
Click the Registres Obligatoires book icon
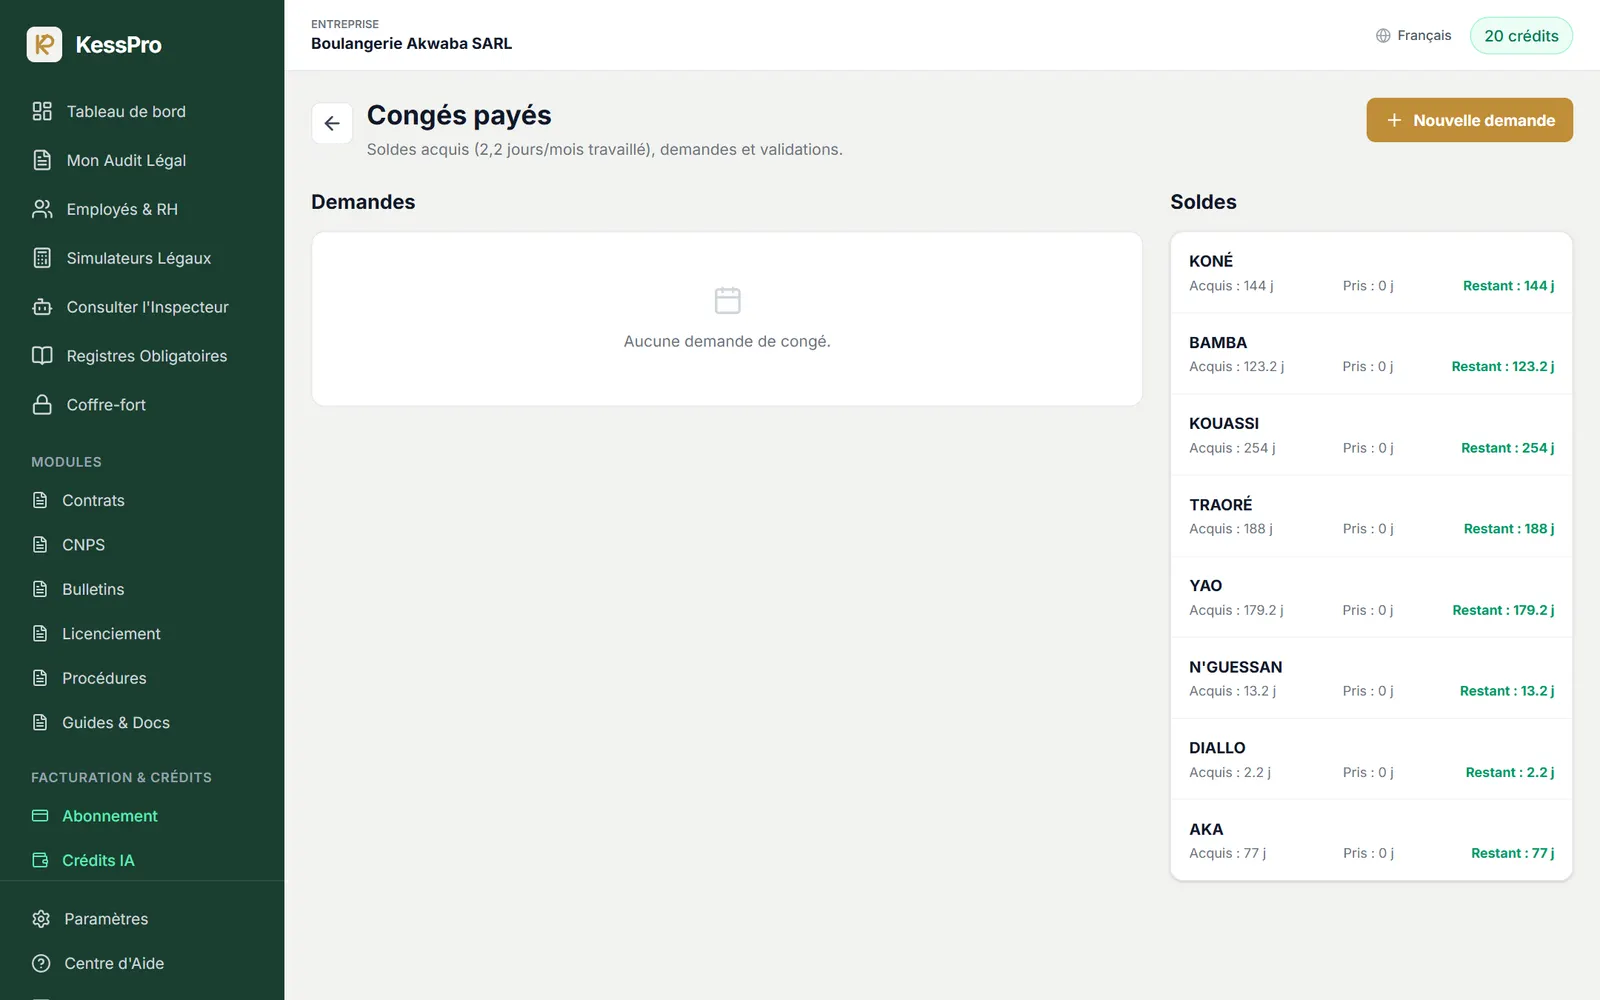(x=42, y=356)
